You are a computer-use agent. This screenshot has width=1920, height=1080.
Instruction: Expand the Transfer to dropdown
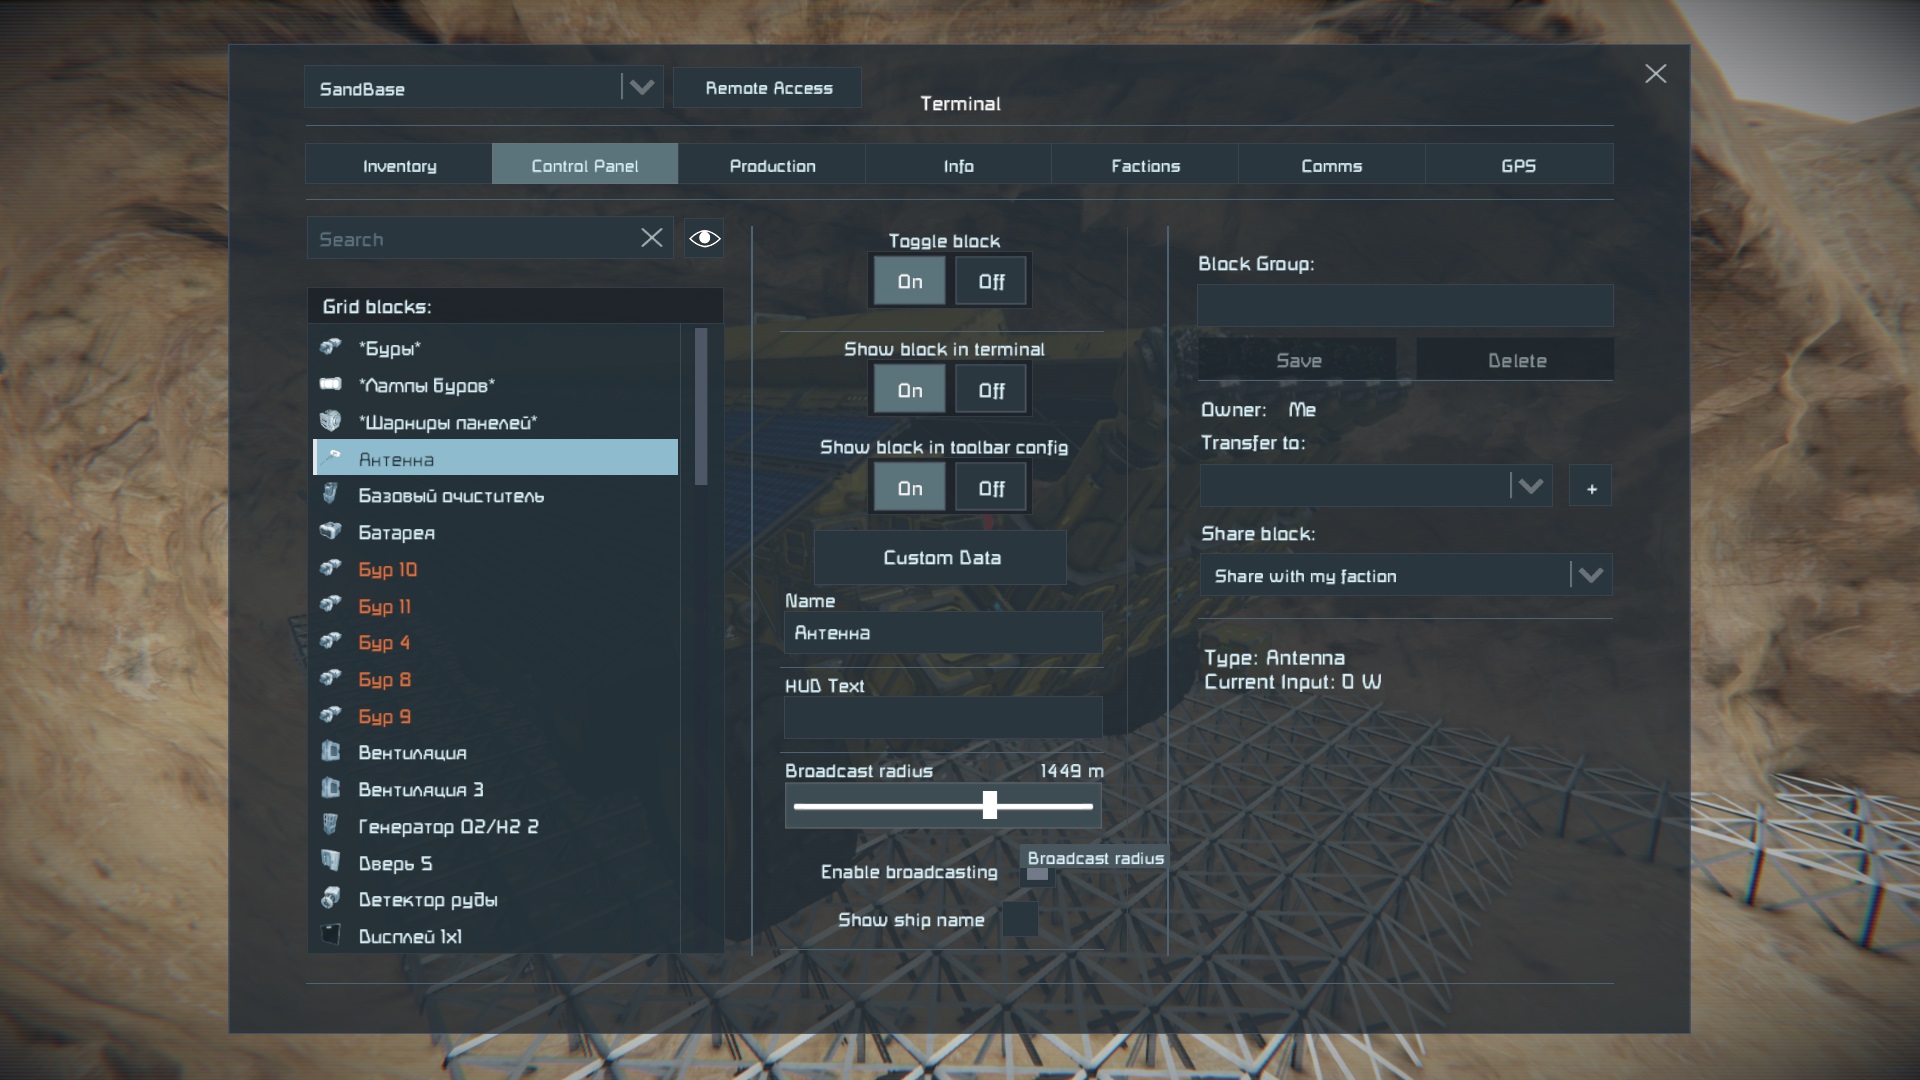(x=1529, y=487)
